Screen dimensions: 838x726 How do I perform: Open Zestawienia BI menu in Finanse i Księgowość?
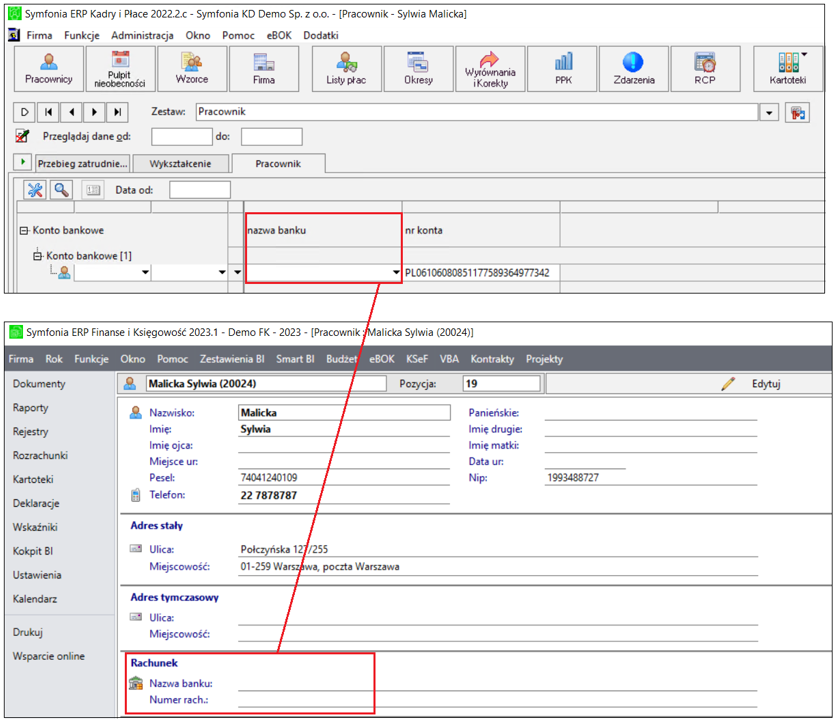pyautogui.click(x=232, y=359)
